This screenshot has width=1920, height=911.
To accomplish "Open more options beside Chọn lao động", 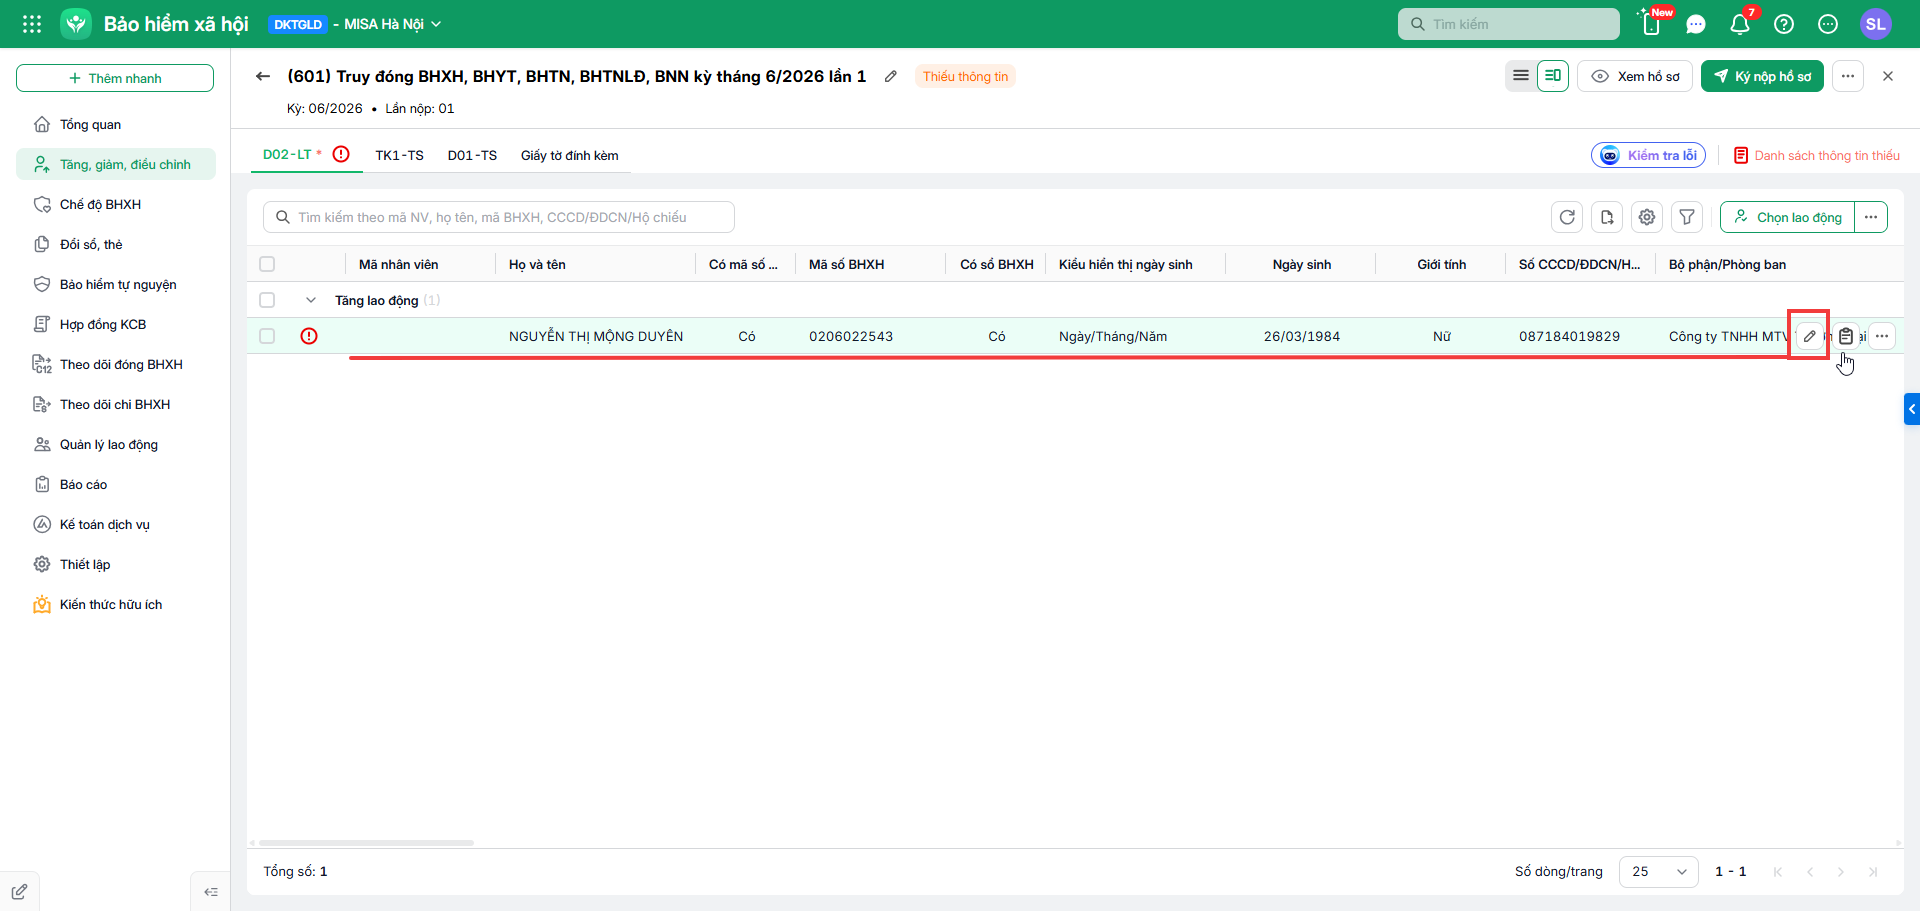I will 1871,217.
